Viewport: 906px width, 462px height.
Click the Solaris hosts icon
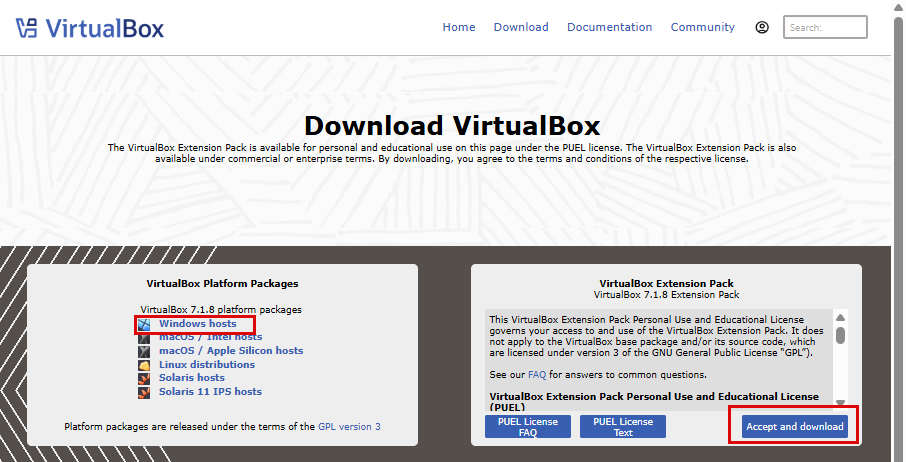(145, 378)
